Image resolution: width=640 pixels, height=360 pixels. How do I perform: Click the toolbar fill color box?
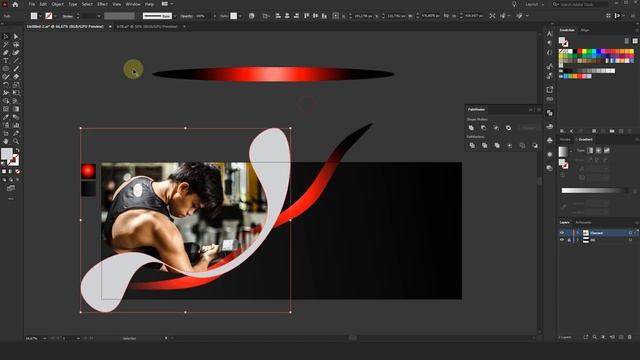(7, 153)
